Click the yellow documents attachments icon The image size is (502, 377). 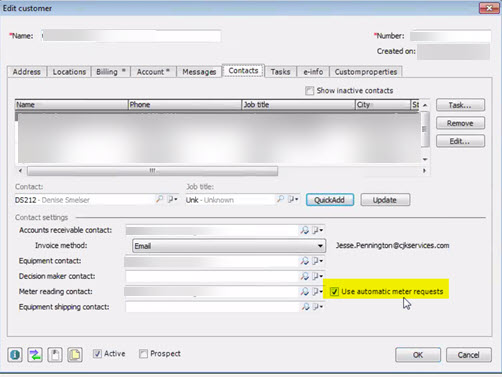[75, 355]
